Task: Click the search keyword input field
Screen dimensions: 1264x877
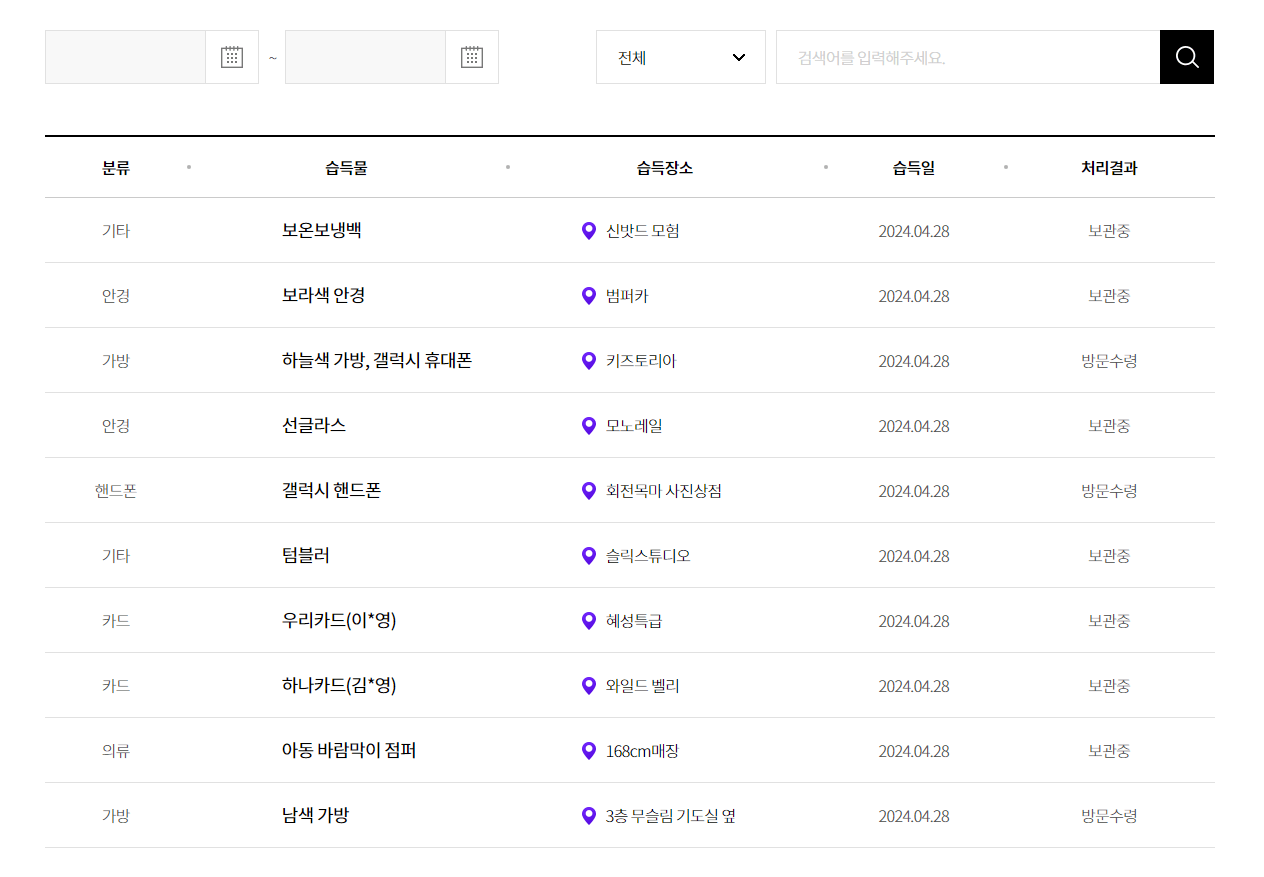Action: 967,57
